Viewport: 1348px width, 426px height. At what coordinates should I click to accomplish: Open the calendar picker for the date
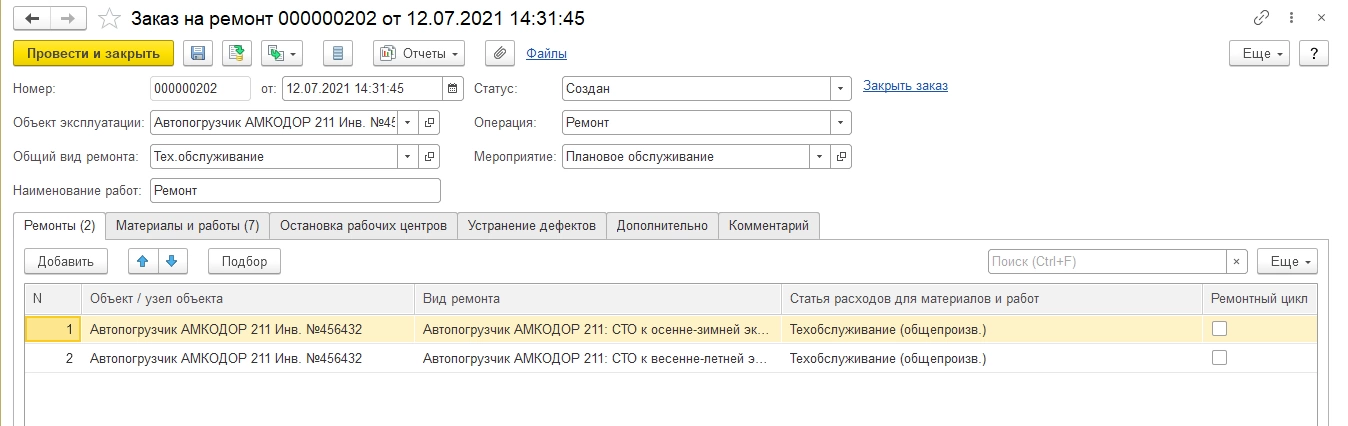point(454,88)
